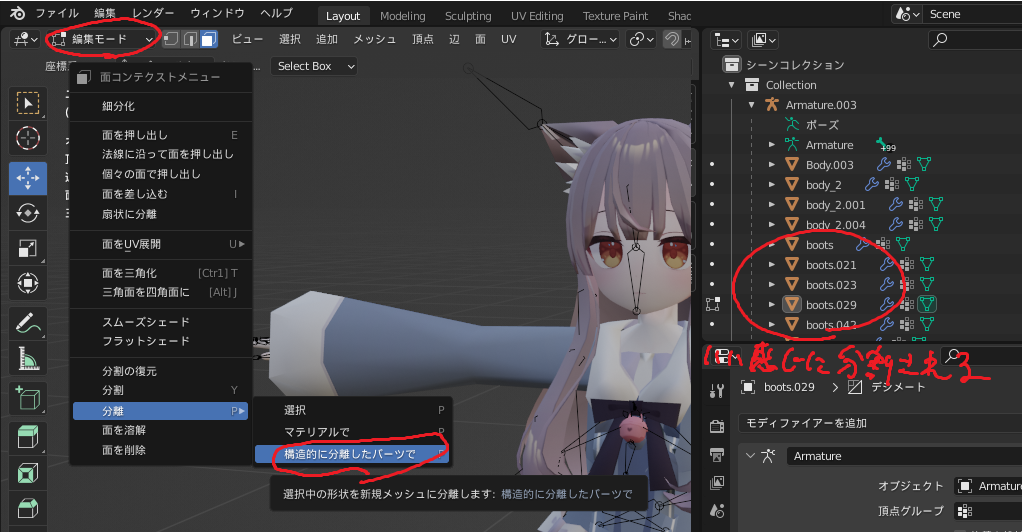Open the モディファイアーを追加 dropdown
This screenshot has width=1022, height=532.
coord(880,423)
